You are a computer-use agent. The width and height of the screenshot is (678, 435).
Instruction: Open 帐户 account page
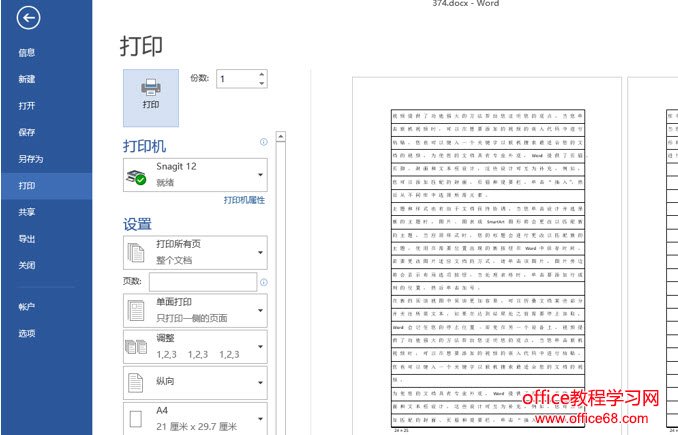pos(27,307)
